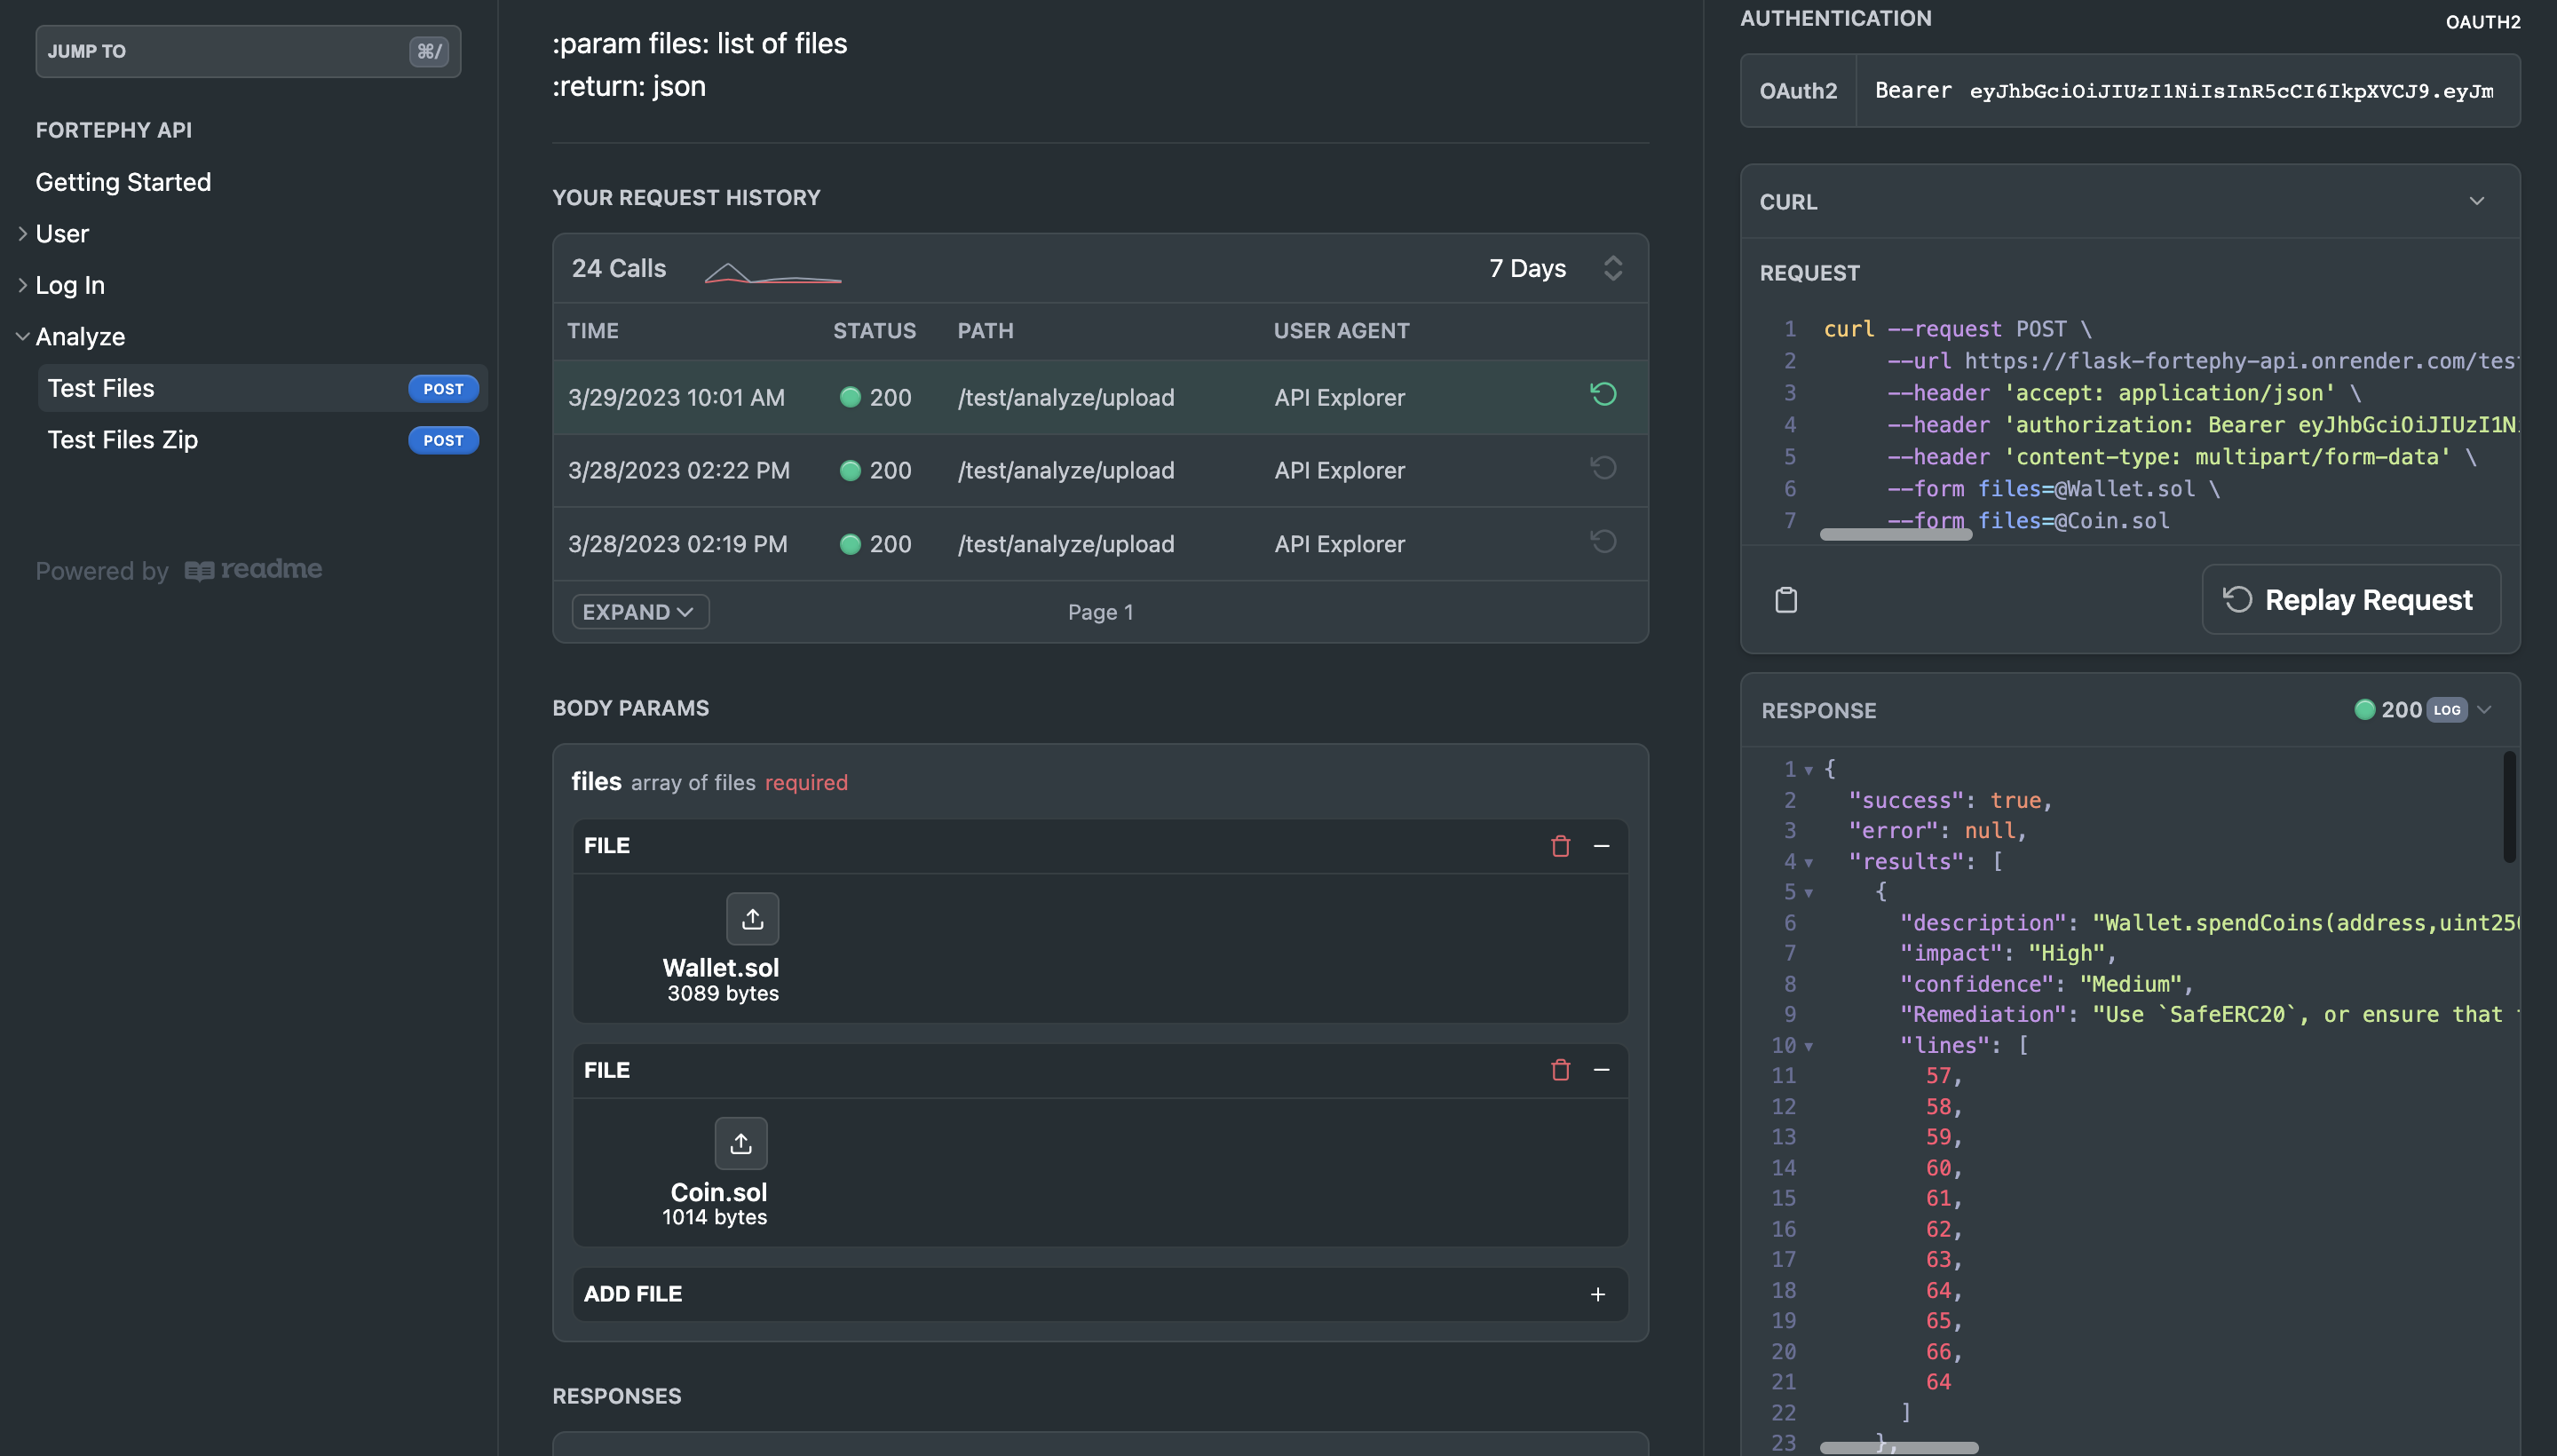Viewport: 2557px width, 1456px height.
Task: Click replay icon on 3/29/2023 request row
Action: pyautogui.click(x=1603, y=395)
